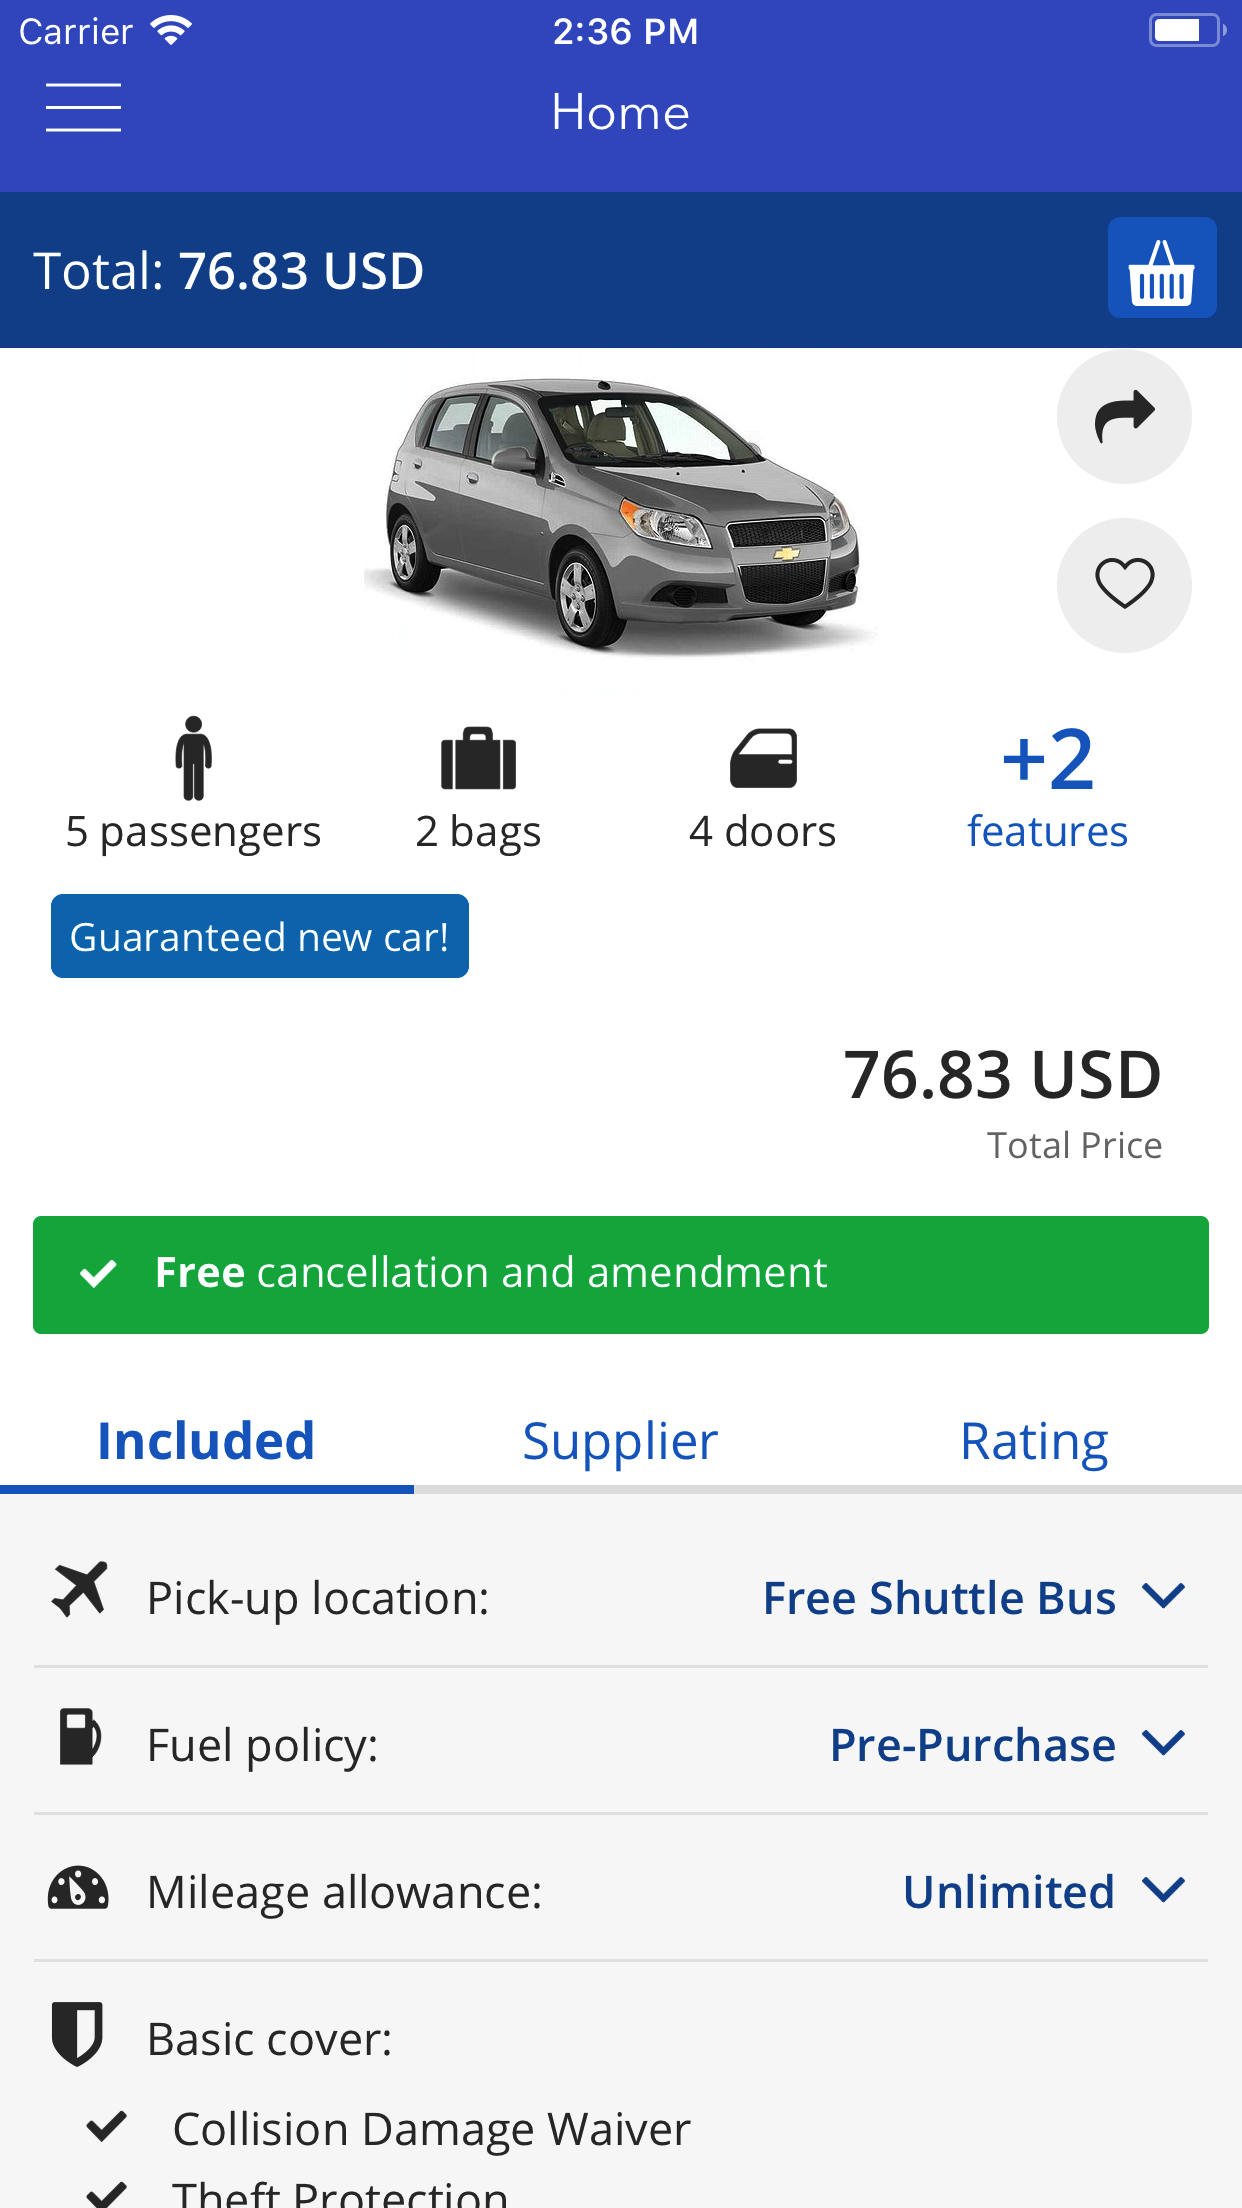Expand the Unlimited mileage allowance chevron

1163,1890
